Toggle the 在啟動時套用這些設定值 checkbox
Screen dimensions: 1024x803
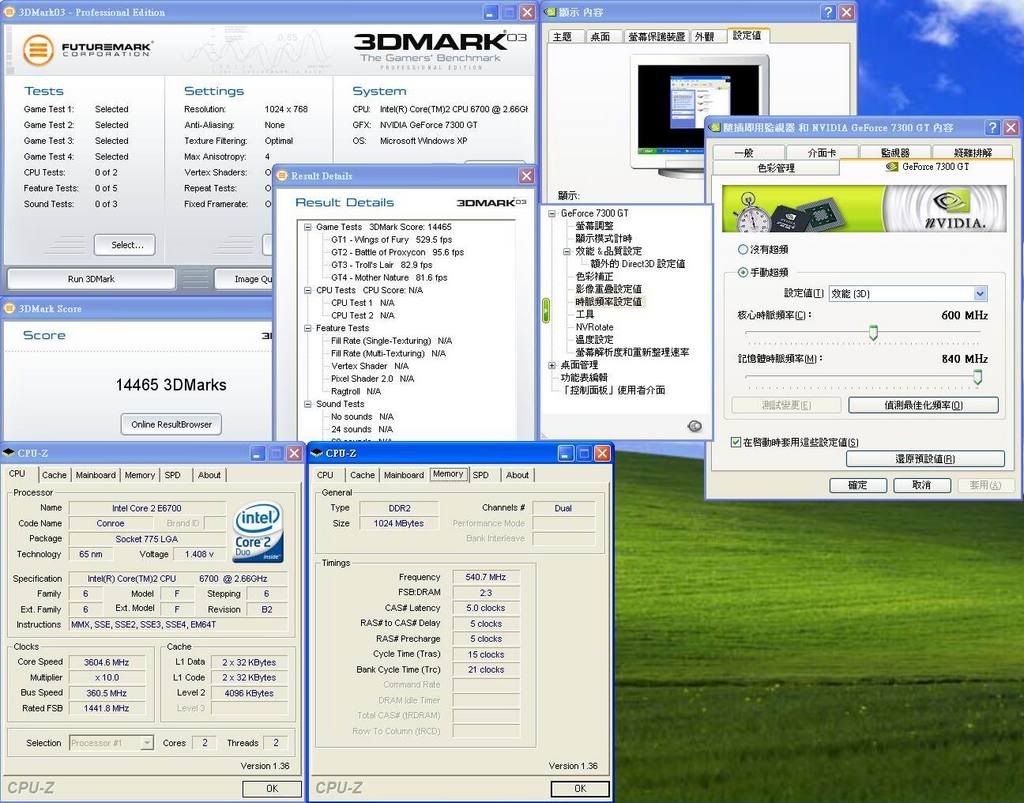pos(736,442)
